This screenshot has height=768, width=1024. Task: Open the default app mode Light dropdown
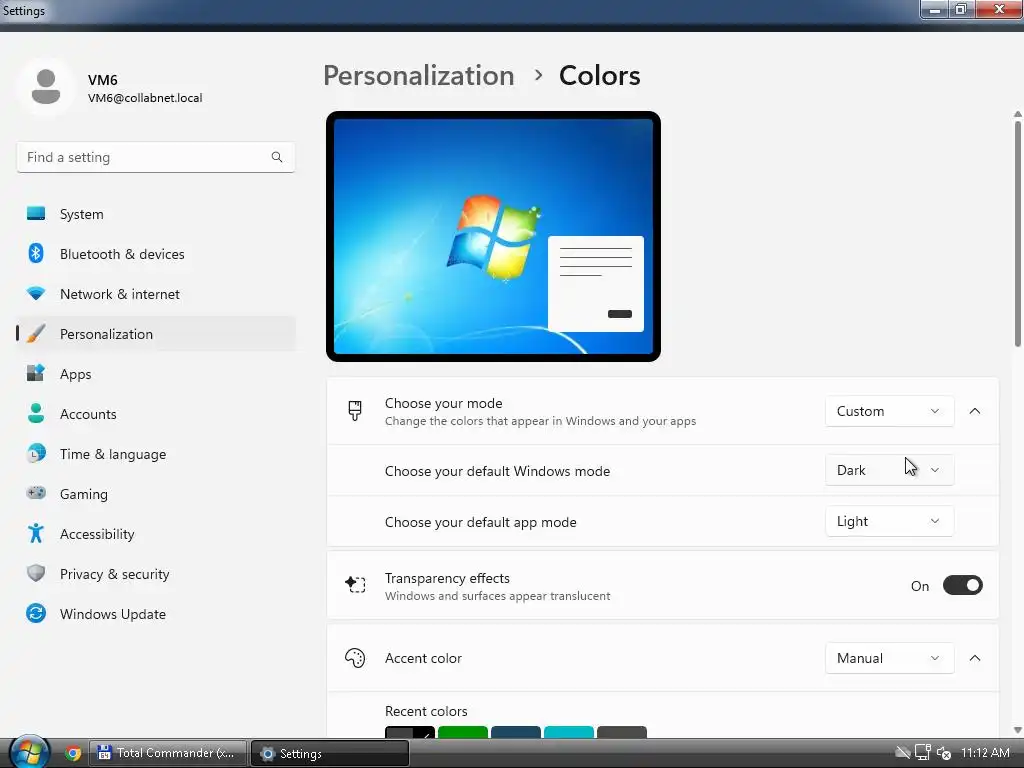[x=889, y=521]
